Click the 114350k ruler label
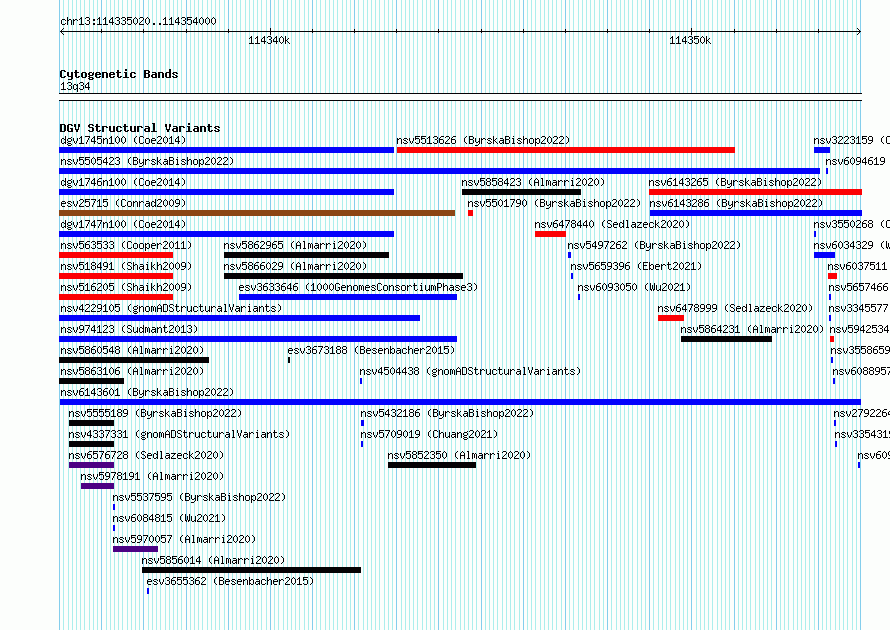The height and width of the screenshot is (630, 890). pyautogui.click(x=690, y=40)
